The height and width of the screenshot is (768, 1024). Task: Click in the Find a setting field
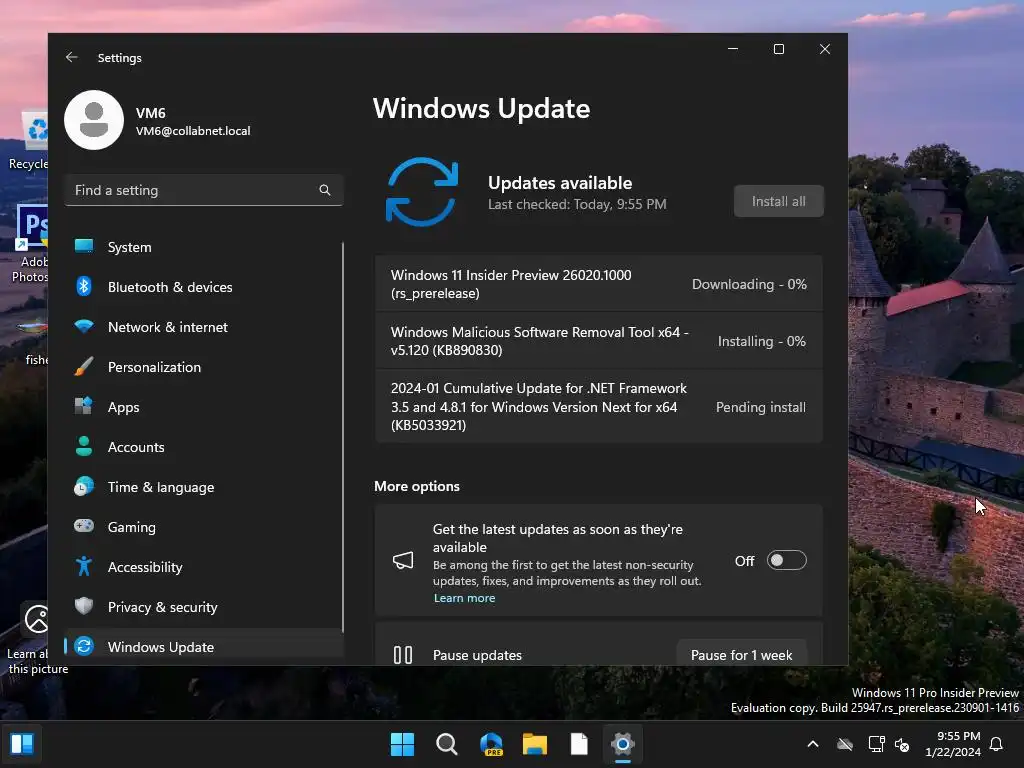(204, 190)
